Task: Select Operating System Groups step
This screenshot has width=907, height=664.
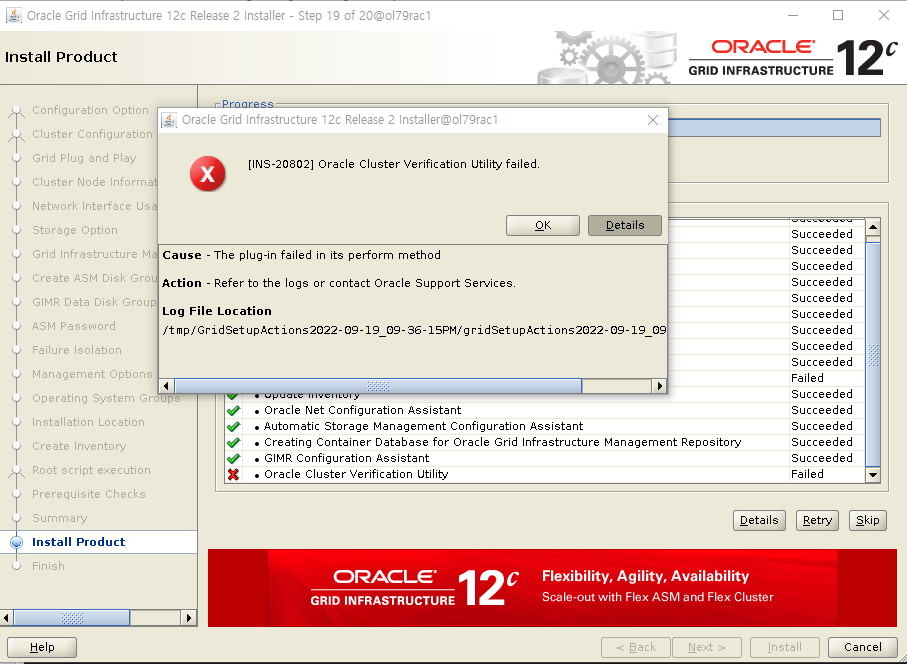Action: tap(106, 398)
